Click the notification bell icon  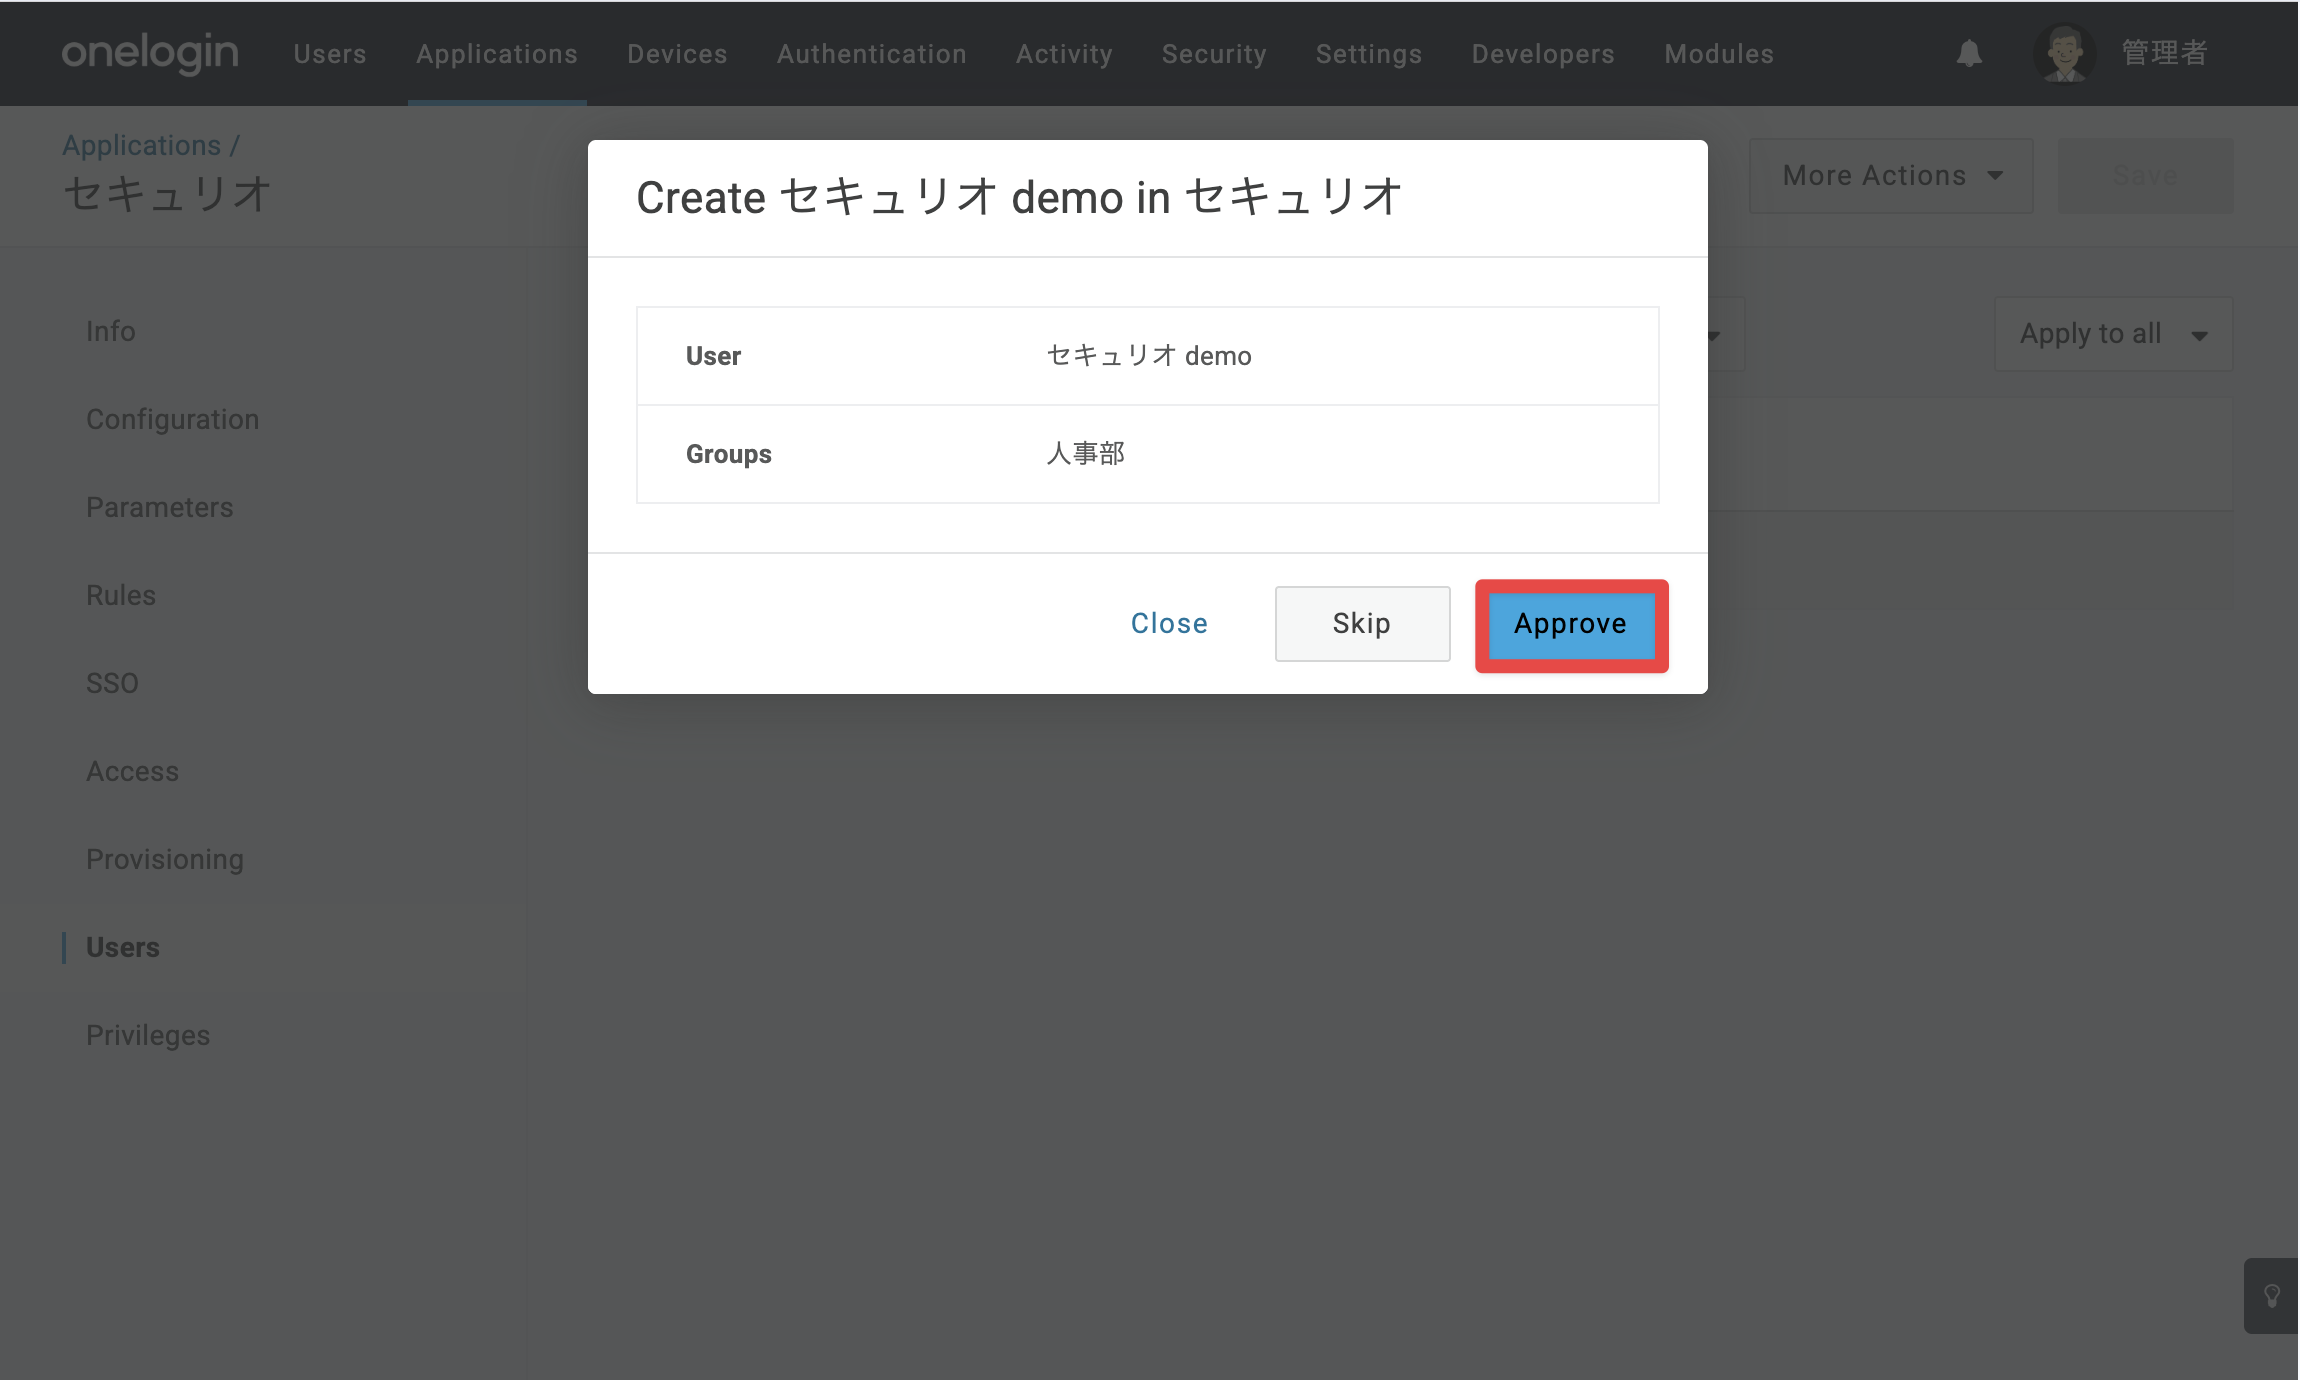click(1969, 53)
